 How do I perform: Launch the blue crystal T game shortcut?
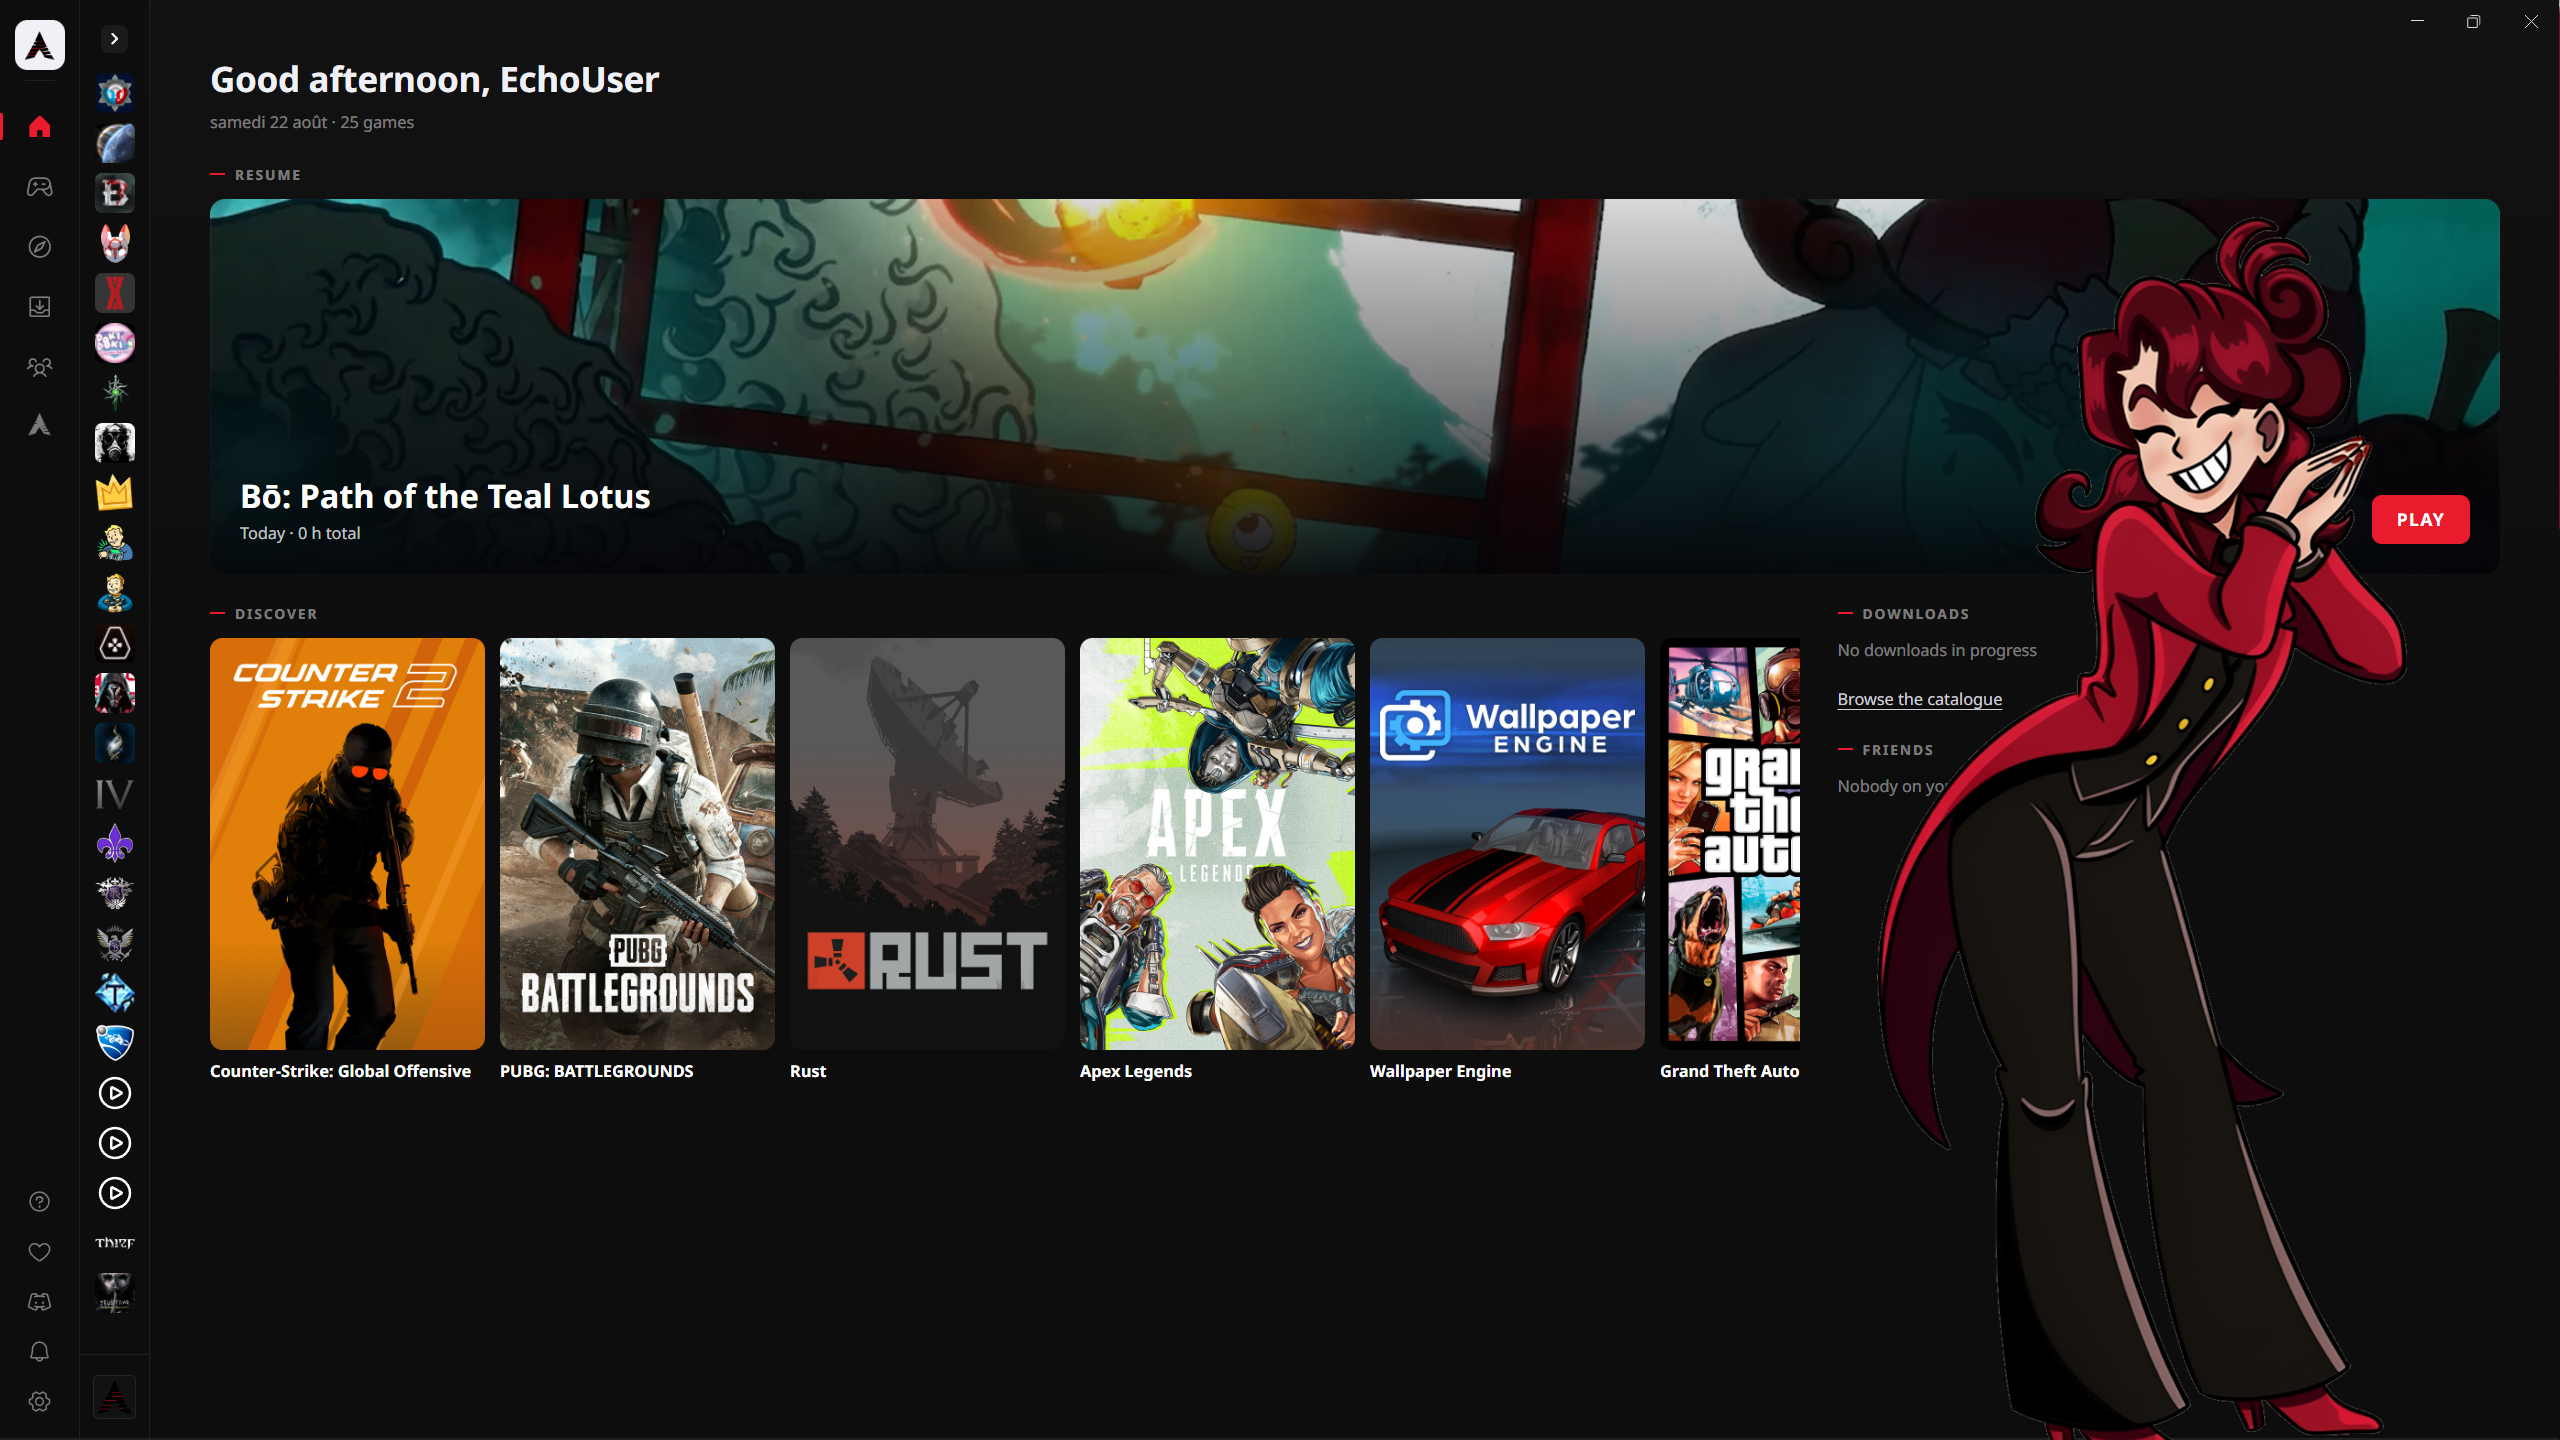(115, 993)
